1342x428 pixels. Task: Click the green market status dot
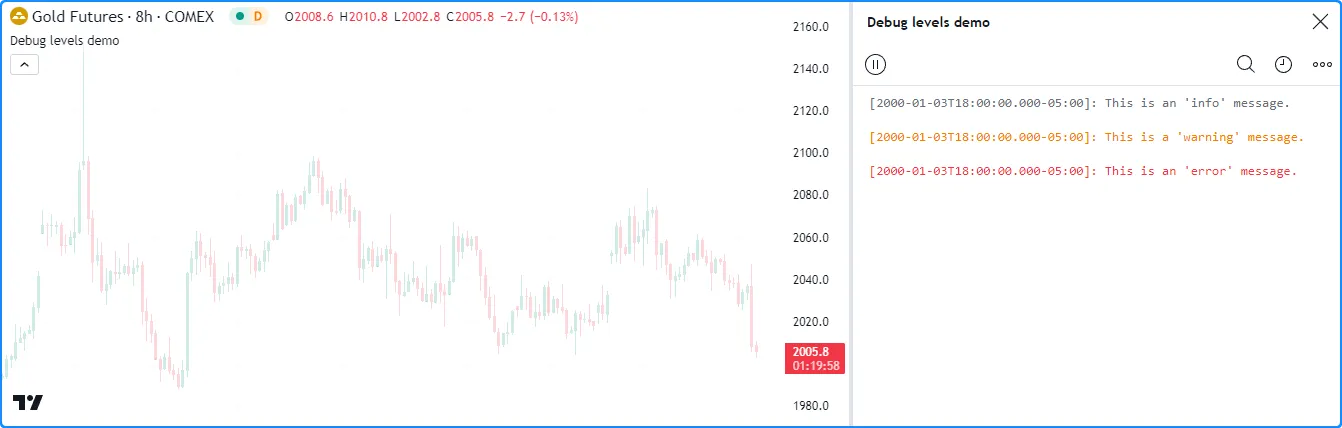coord(240,17)
